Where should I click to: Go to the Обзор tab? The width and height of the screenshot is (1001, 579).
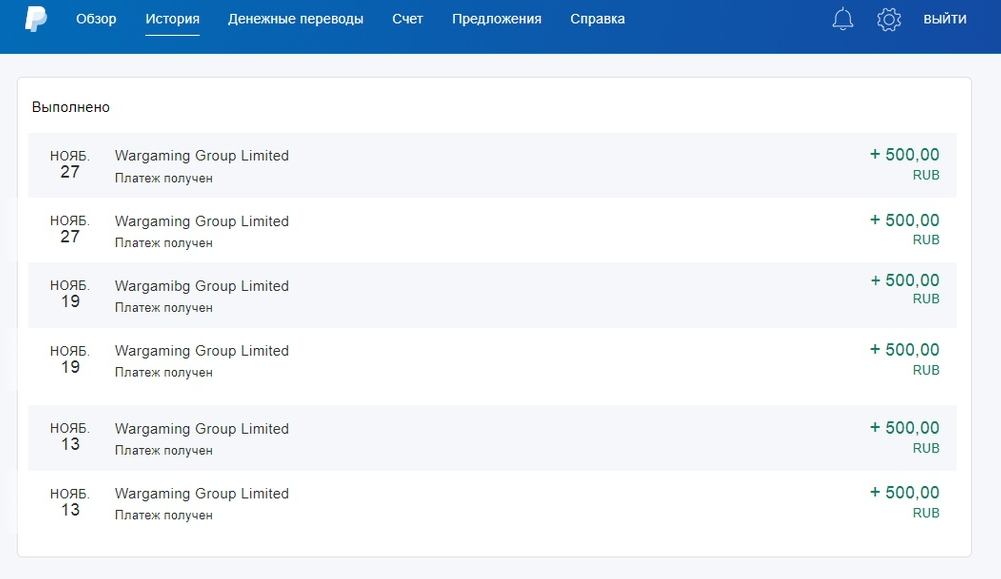pos(96,19)
